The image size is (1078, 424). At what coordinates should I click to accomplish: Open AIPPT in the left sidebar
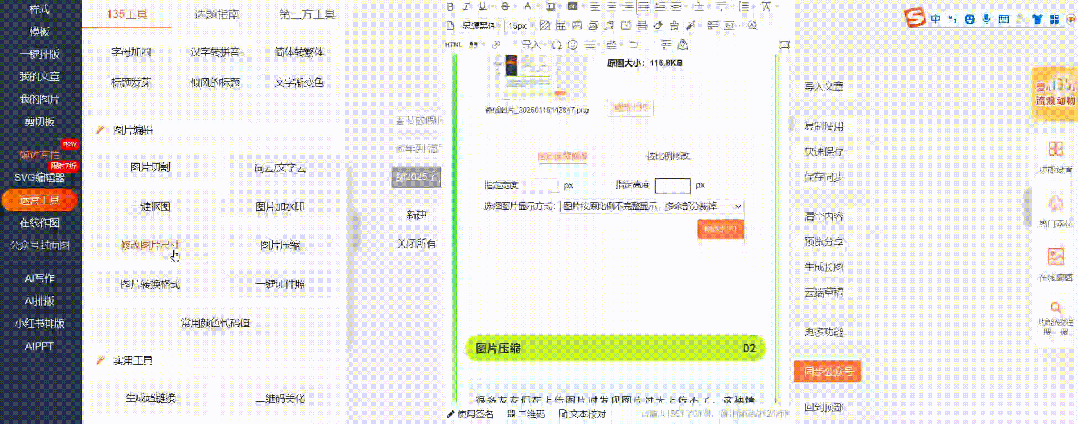point(41,346)
